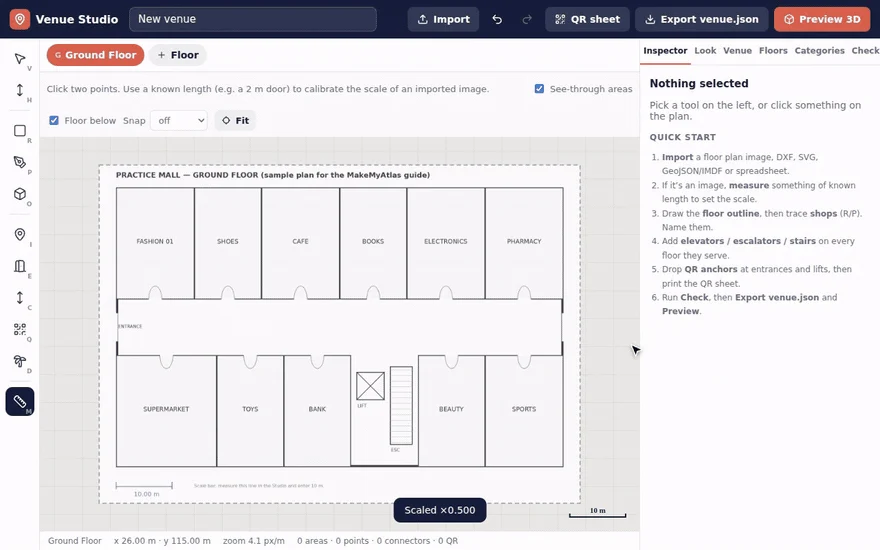Screen dimensions: 880x550
Task: Click the Ground Floor status bar text
Action: [x=75, y=541]
